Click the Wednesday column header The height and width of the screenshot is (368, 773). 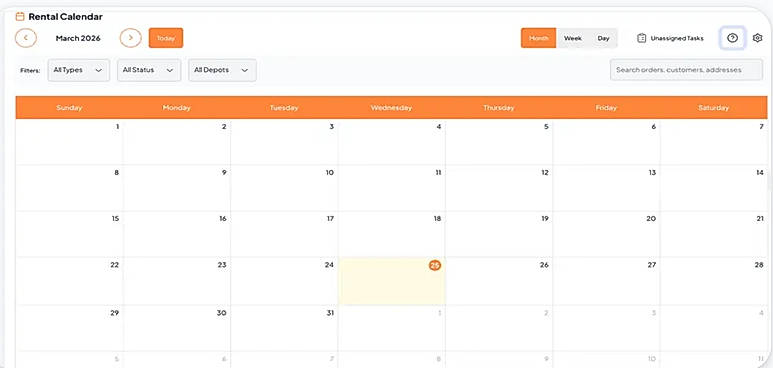391,108
